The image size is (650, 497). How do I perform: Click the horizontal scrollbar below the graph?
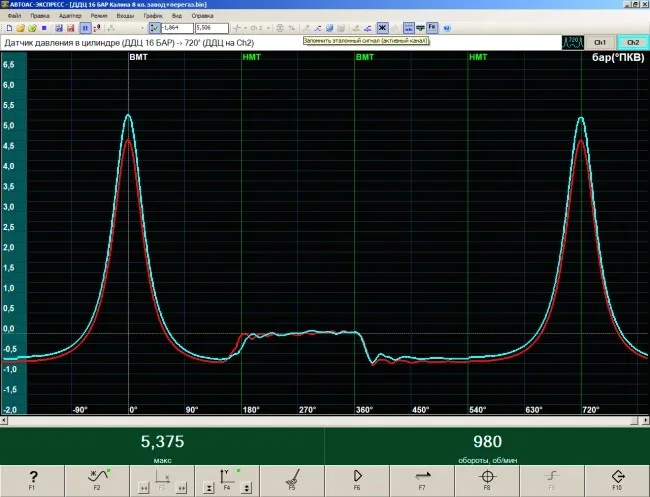[325, 421]
